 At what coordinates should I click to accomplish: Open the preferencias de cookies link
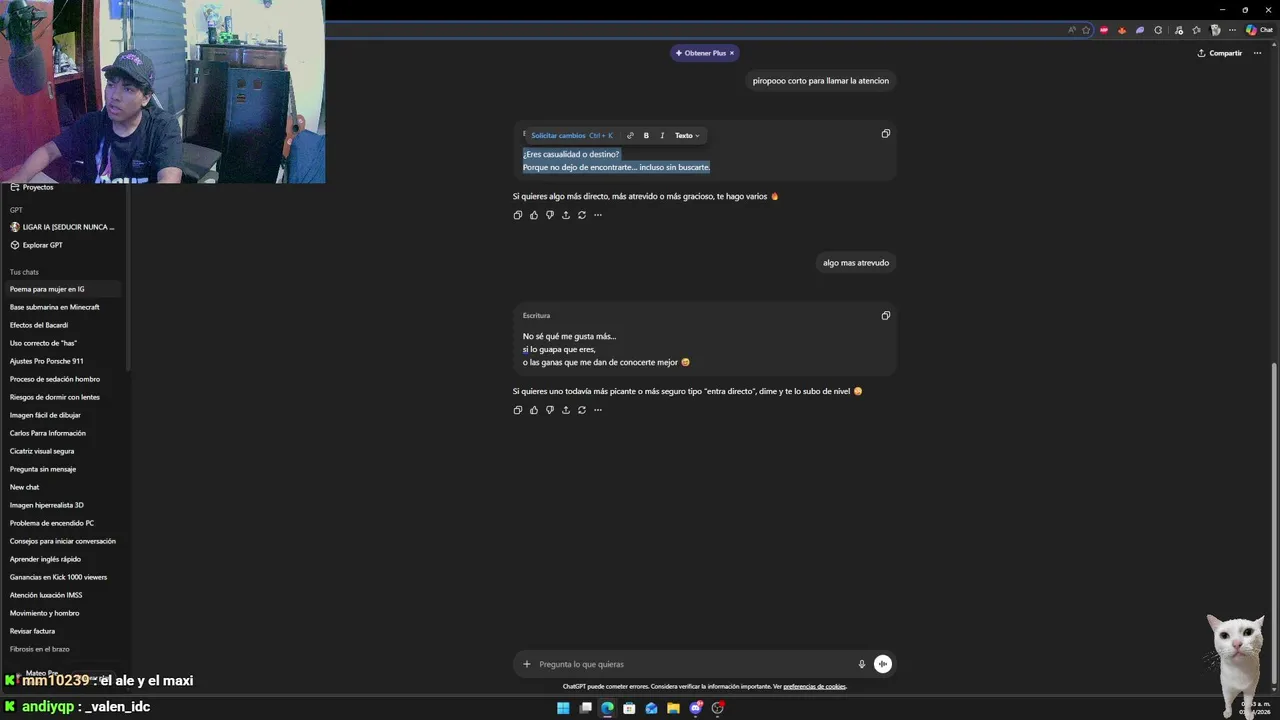click(814, 687)
